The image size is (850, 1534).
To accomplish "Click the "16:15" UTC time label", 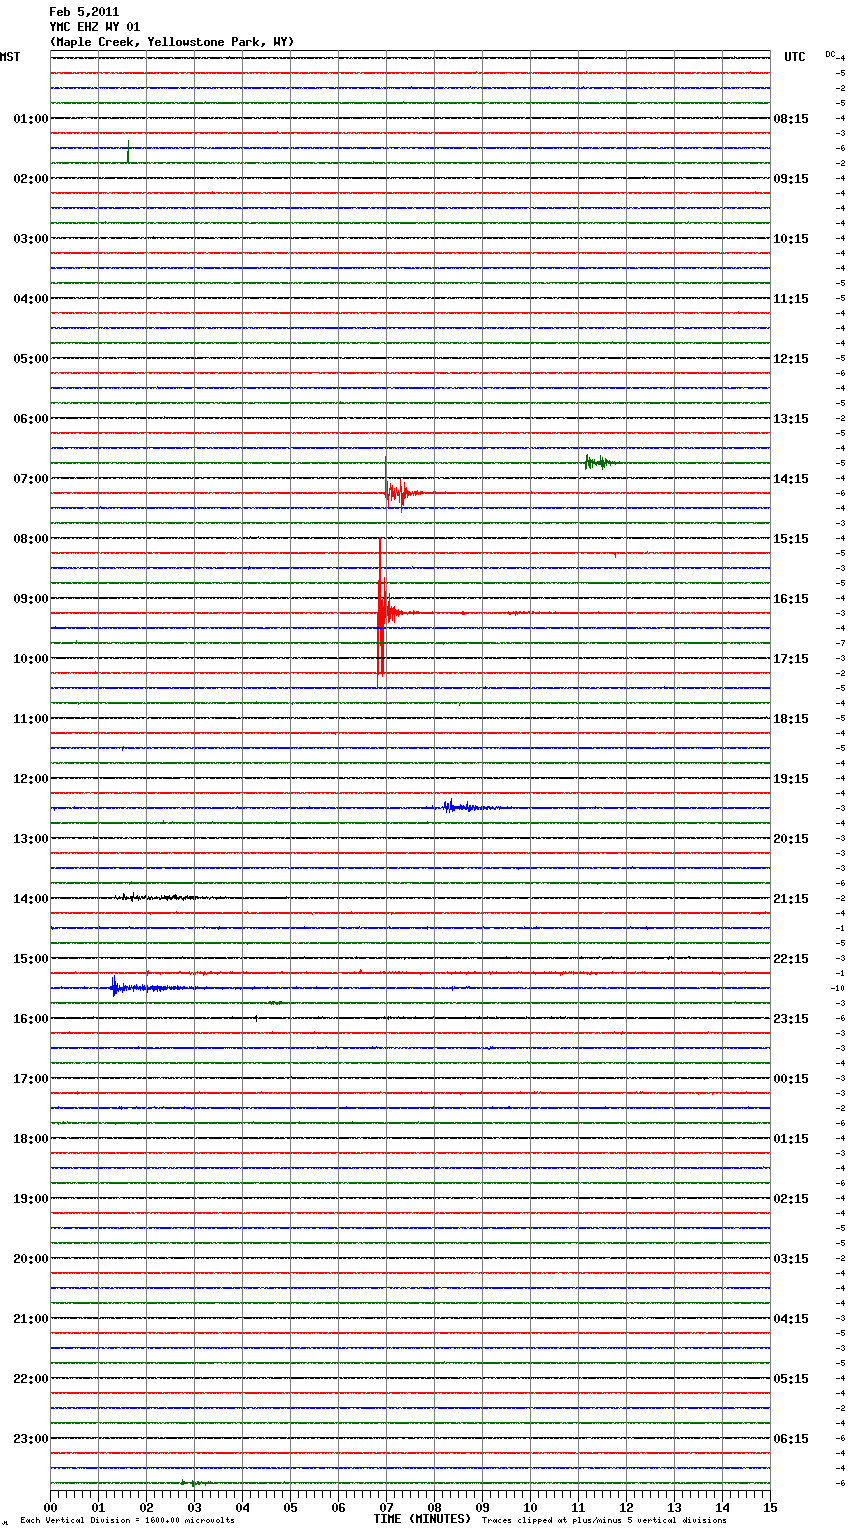I will 791,599.
